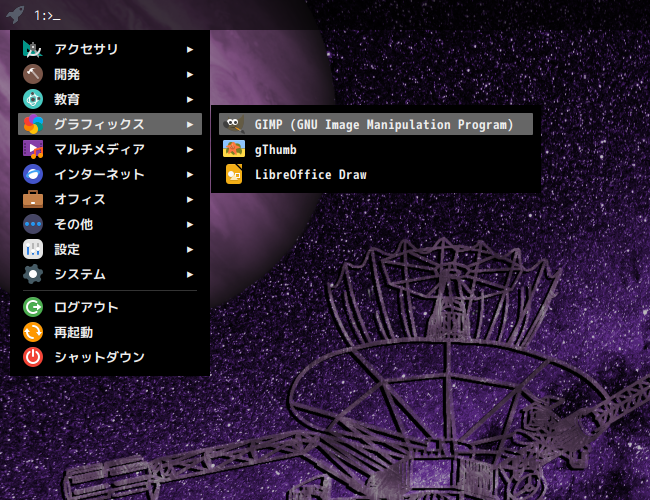Click the 1:>_ workspace indicator in top bar
Screen dimensions: 650x500
point(47,16)
